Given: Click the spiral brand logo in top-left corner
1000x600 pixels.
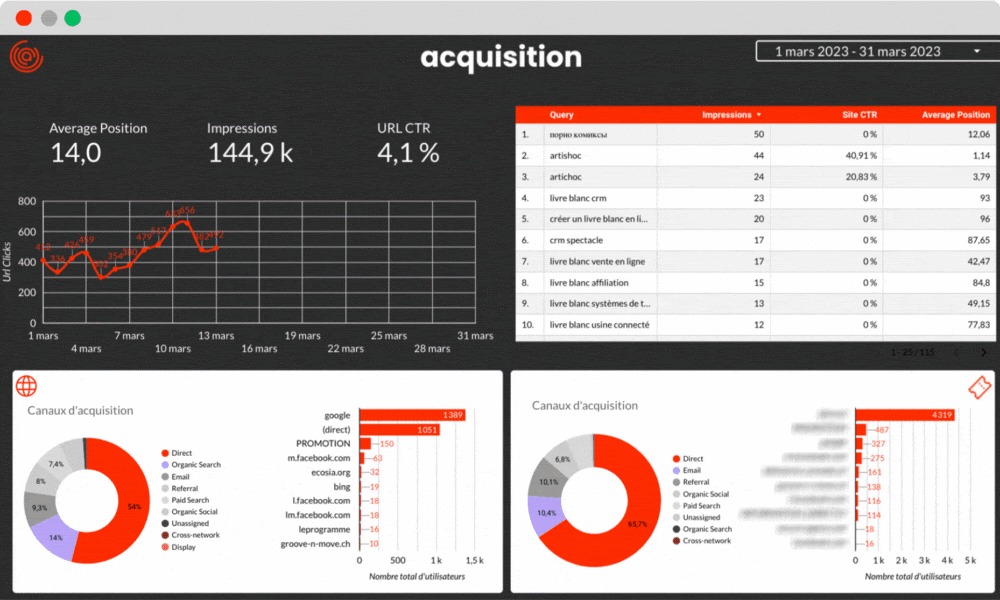Looking at the screenshot, I should (x=25, y=57).
